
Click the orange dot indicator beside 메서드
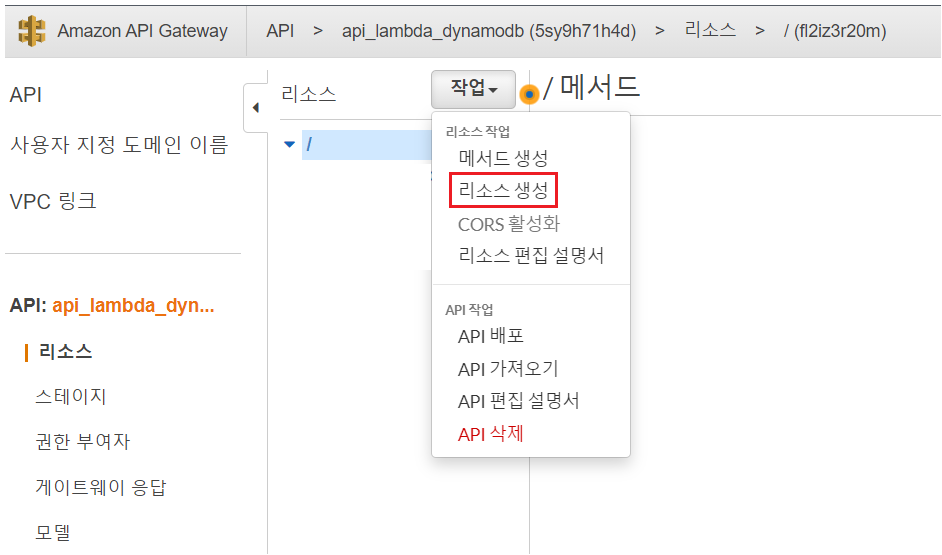click(x=529, y=94)
